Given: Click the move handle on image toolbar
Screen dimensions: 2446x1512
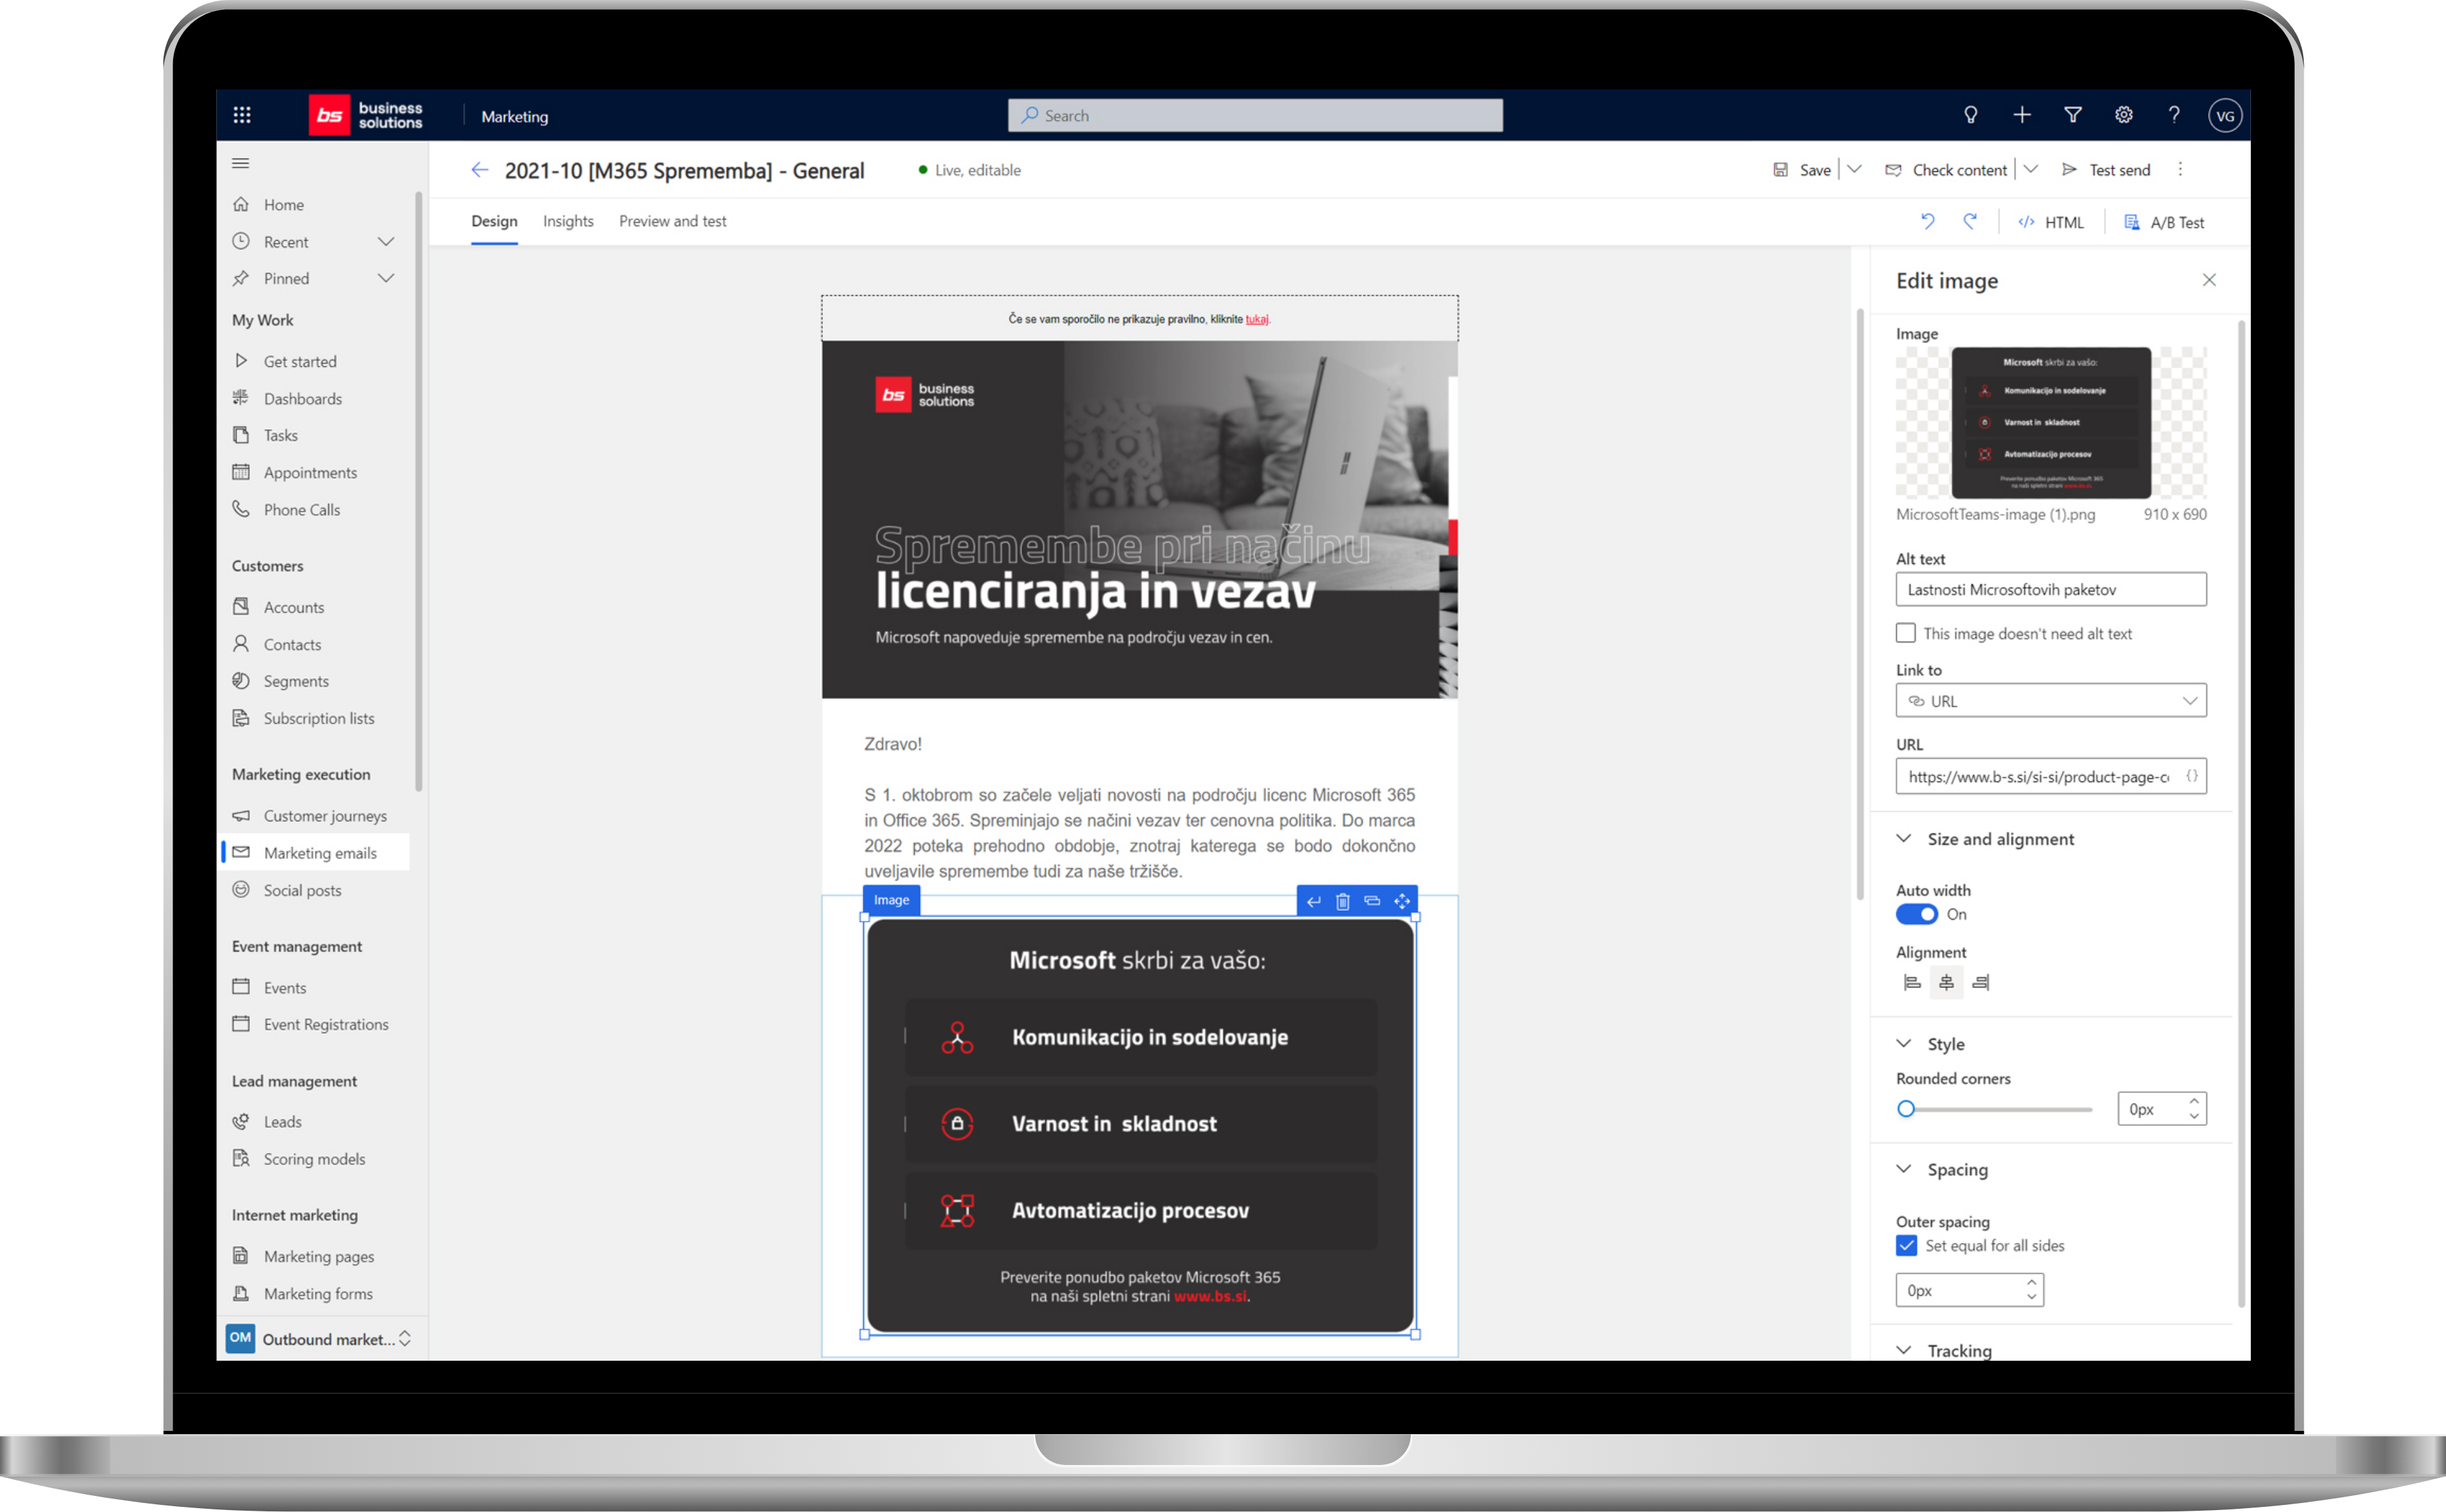Looking at the screenshot, I should pyautogui.click(x=1402, y=901).
